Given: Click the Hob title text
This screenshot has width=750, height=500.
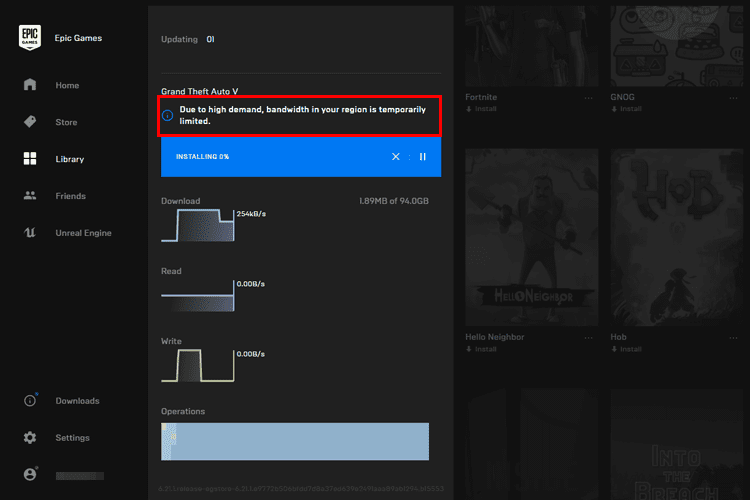Looking at the screenshot, I should click(618, 337).
